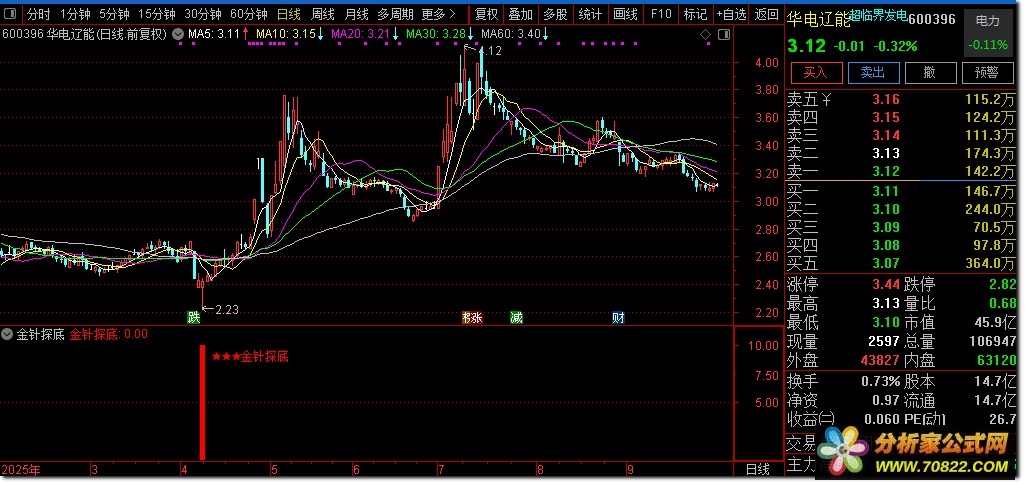The image size is (1025, 483).
Task: Click the MA5: 3.11 indicator label
Action: [x=218, y=34]
